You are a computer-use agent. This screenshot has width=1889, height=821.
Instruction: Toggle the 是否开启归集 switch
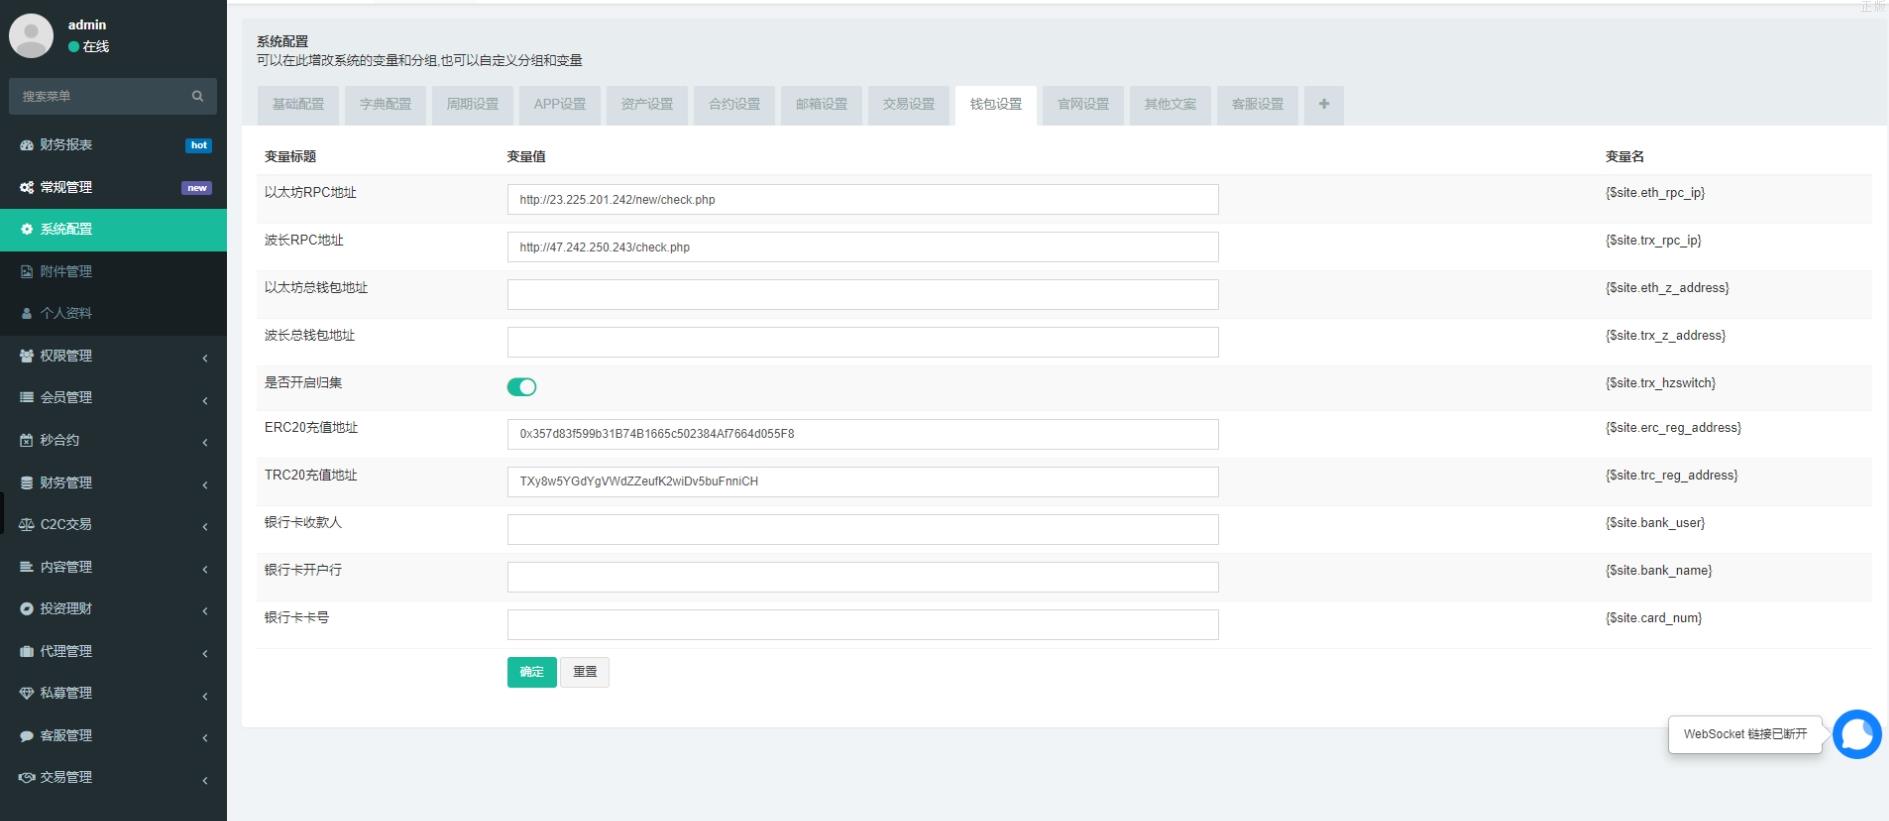click(521, 387)
